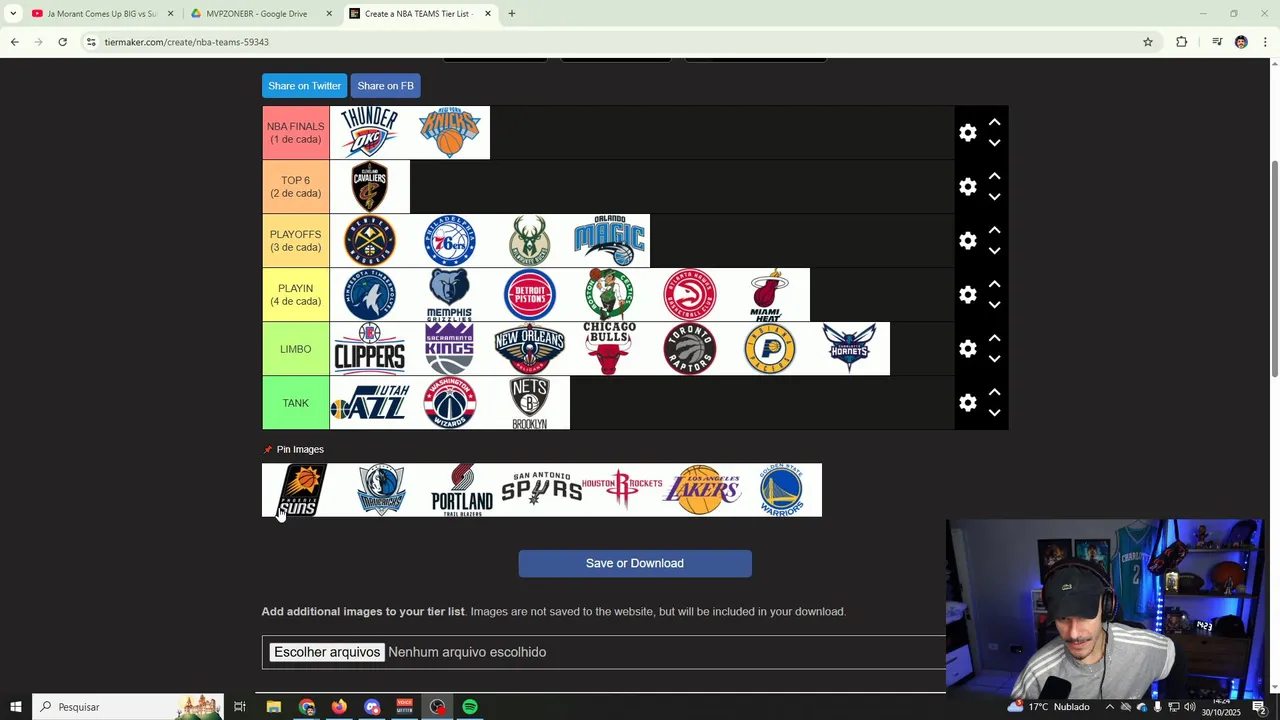Click the NBA FINALS tier label
The image size is (1280, 720).
(296, 133)
